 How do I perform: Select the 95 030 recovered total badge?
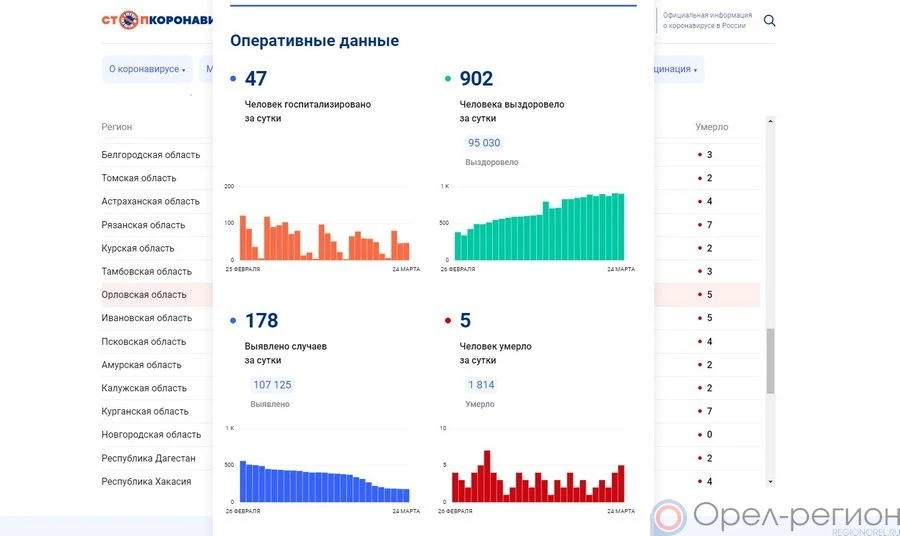[x=483, y=143]
